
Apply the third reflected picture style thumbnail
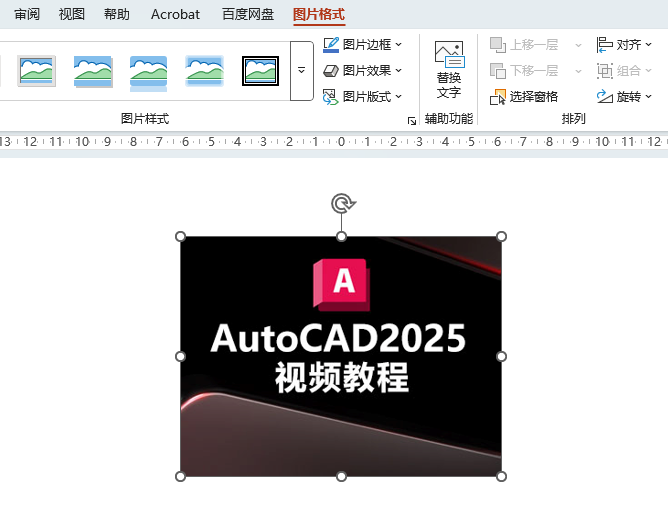pyautogui.click(x=148, y=73)
